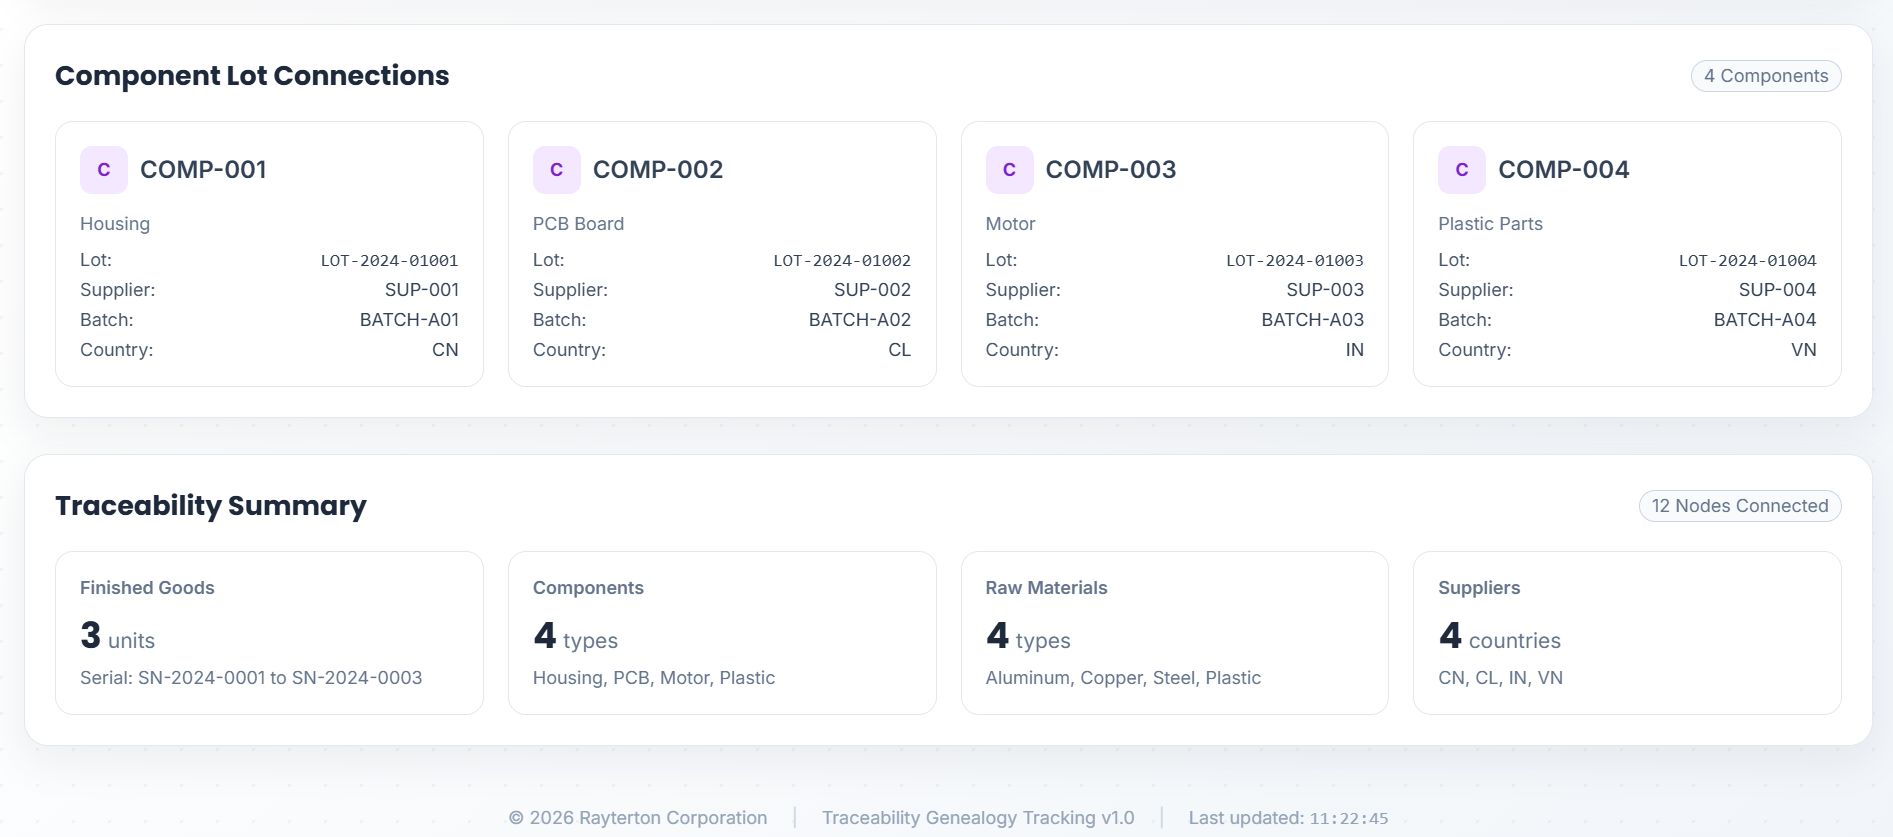Select lot number LOT-2024-01004
Image resolution: width=1893 pixels, height=837 pixels.
[1747, 261]
